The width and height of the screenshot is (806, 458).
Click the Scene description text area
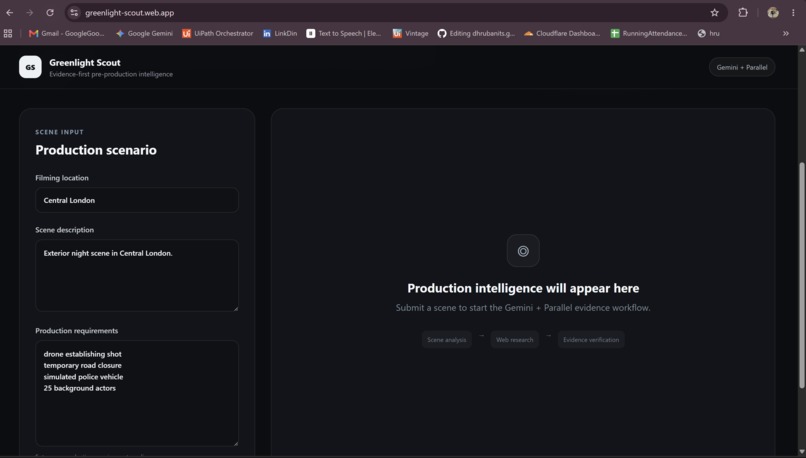coord(137,276)
